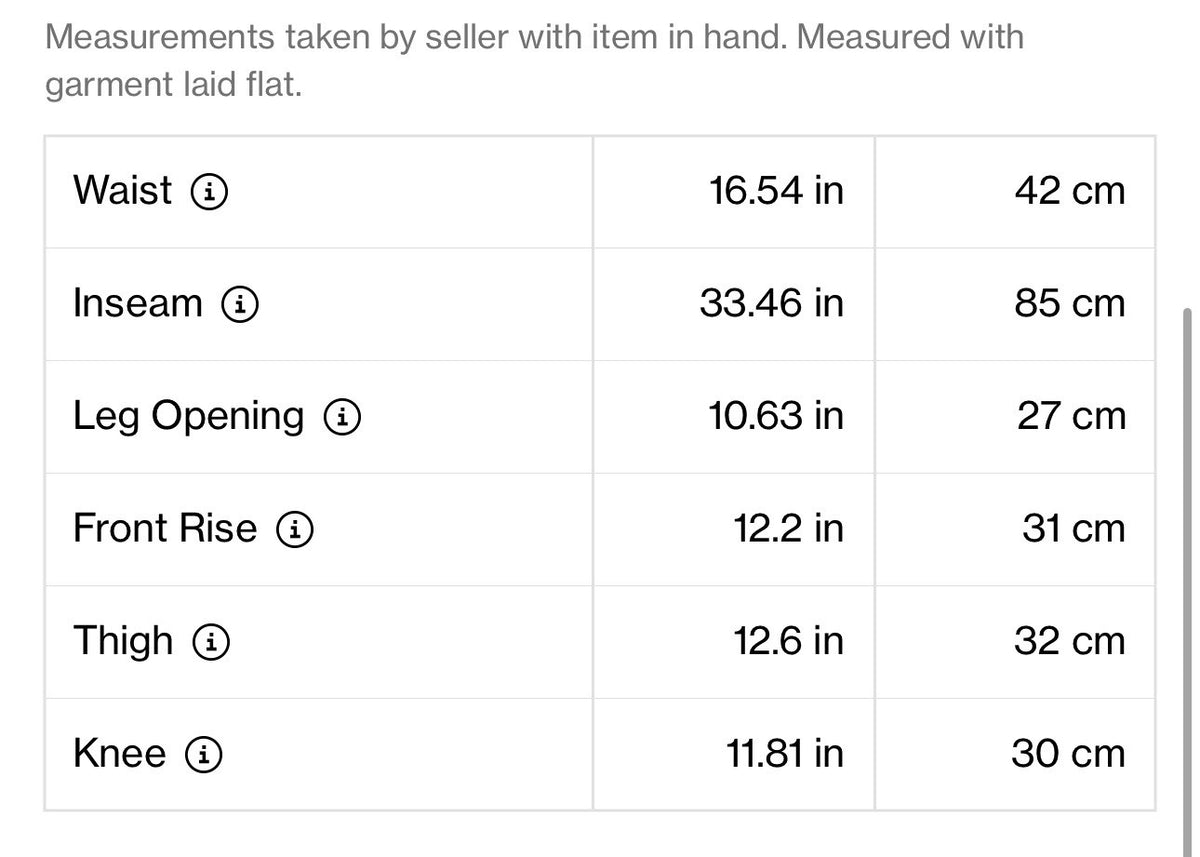The image size is (1200, 857).
Task: Click the measurements description text at the top
Action: point(535,61)
